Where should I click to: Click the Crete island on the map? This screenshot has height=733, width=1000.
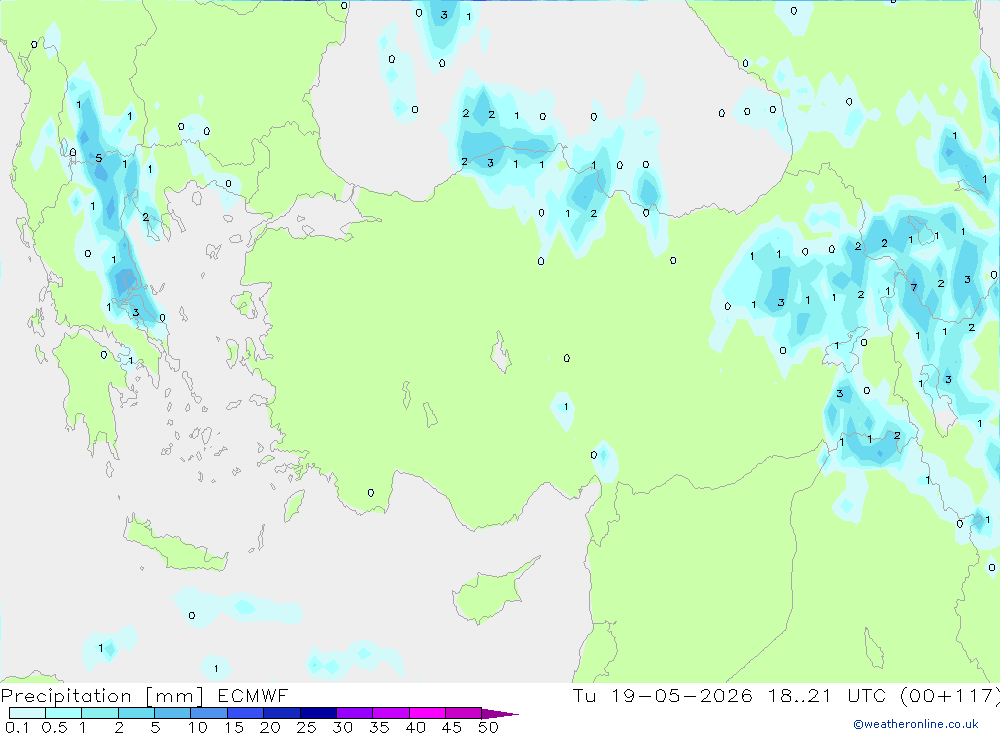[x=175, y=545]
